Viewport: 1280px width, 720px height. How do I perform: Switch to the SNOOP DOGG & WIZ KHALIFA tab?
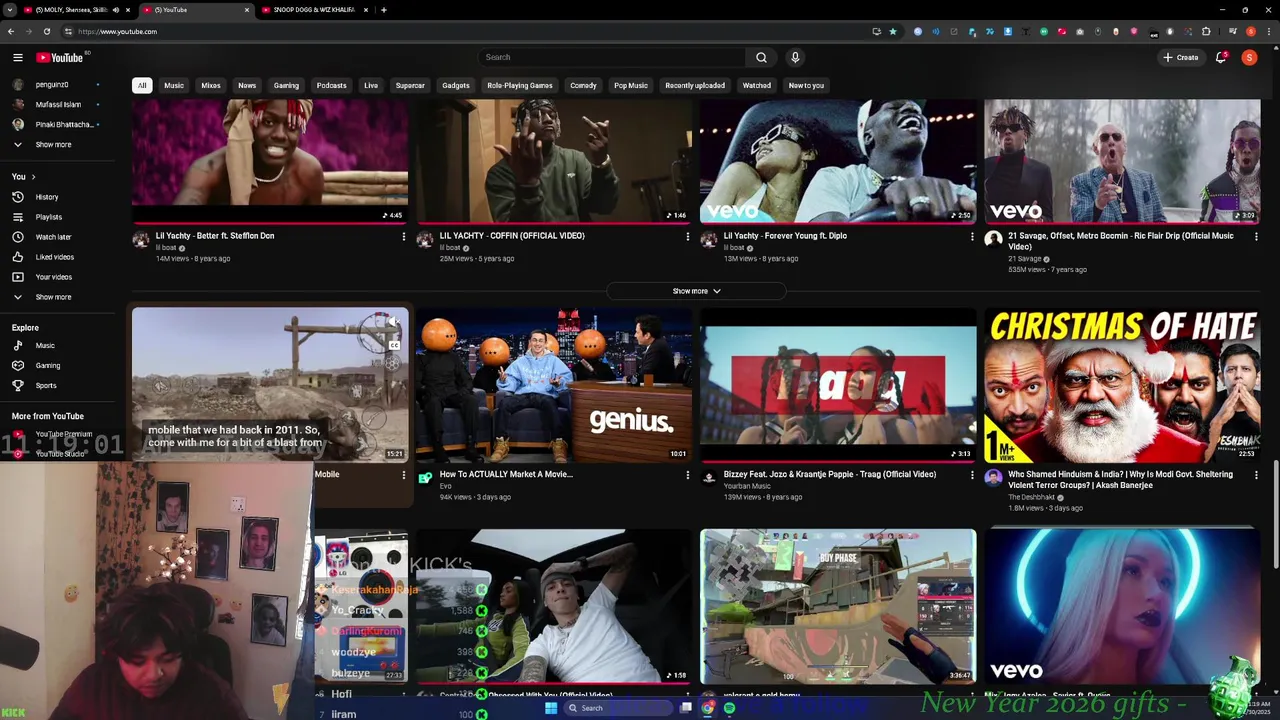[314, 10]
